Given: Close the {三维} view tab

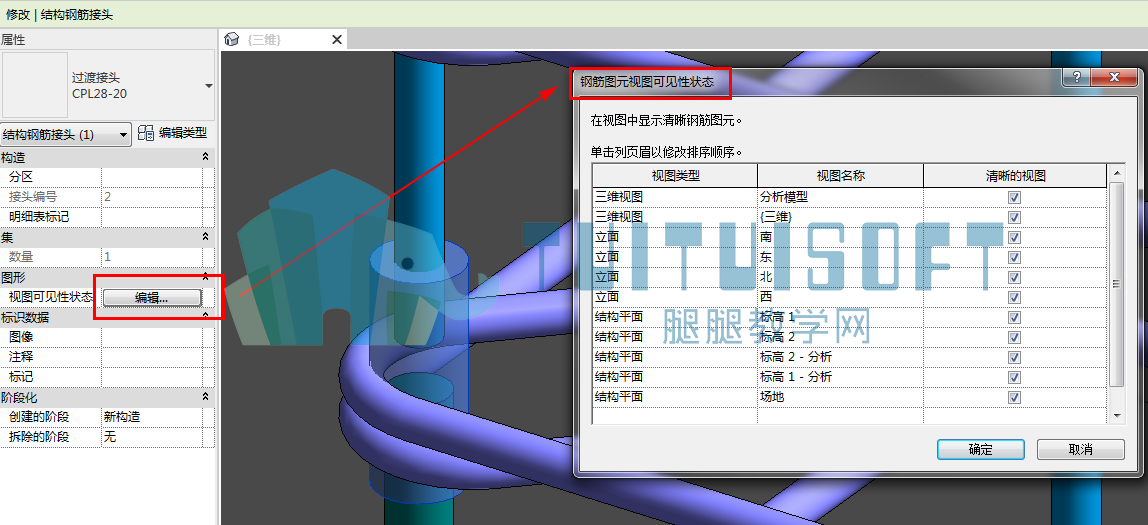Looking at the screenshot, I should [x=337, y=40].
